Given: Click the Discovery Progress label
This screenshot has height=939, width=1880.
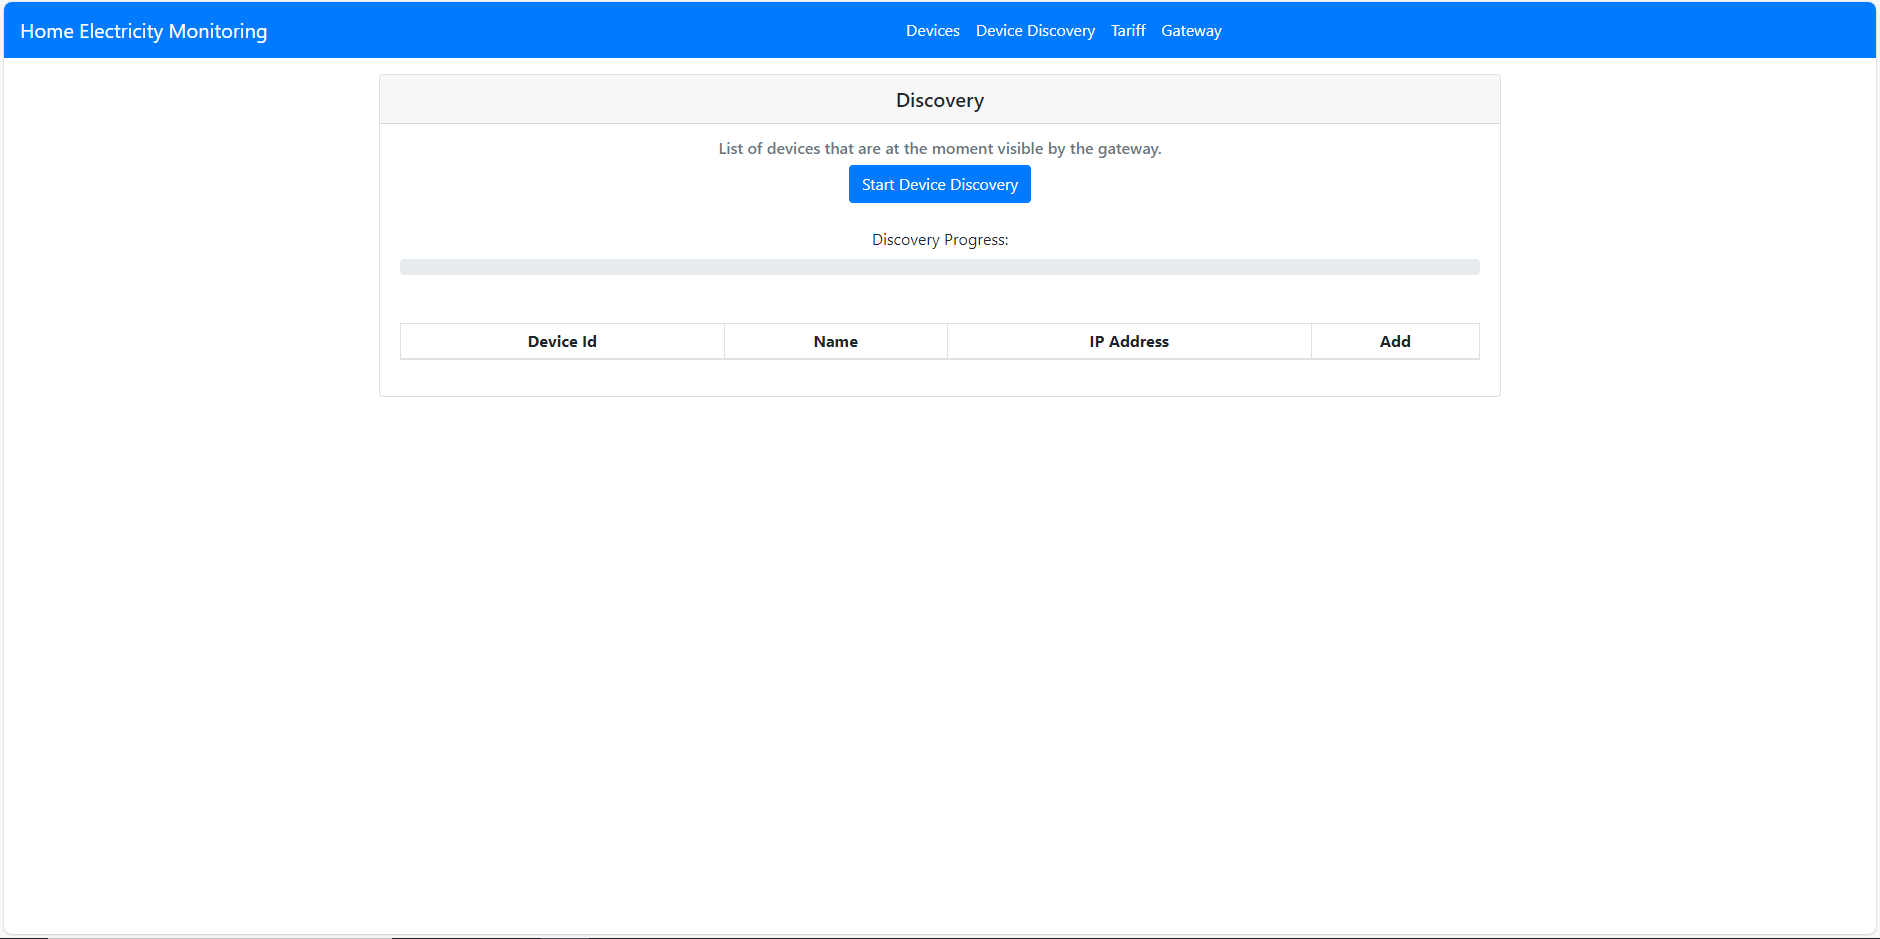Looking at the screenshot, I should (939, 239).
